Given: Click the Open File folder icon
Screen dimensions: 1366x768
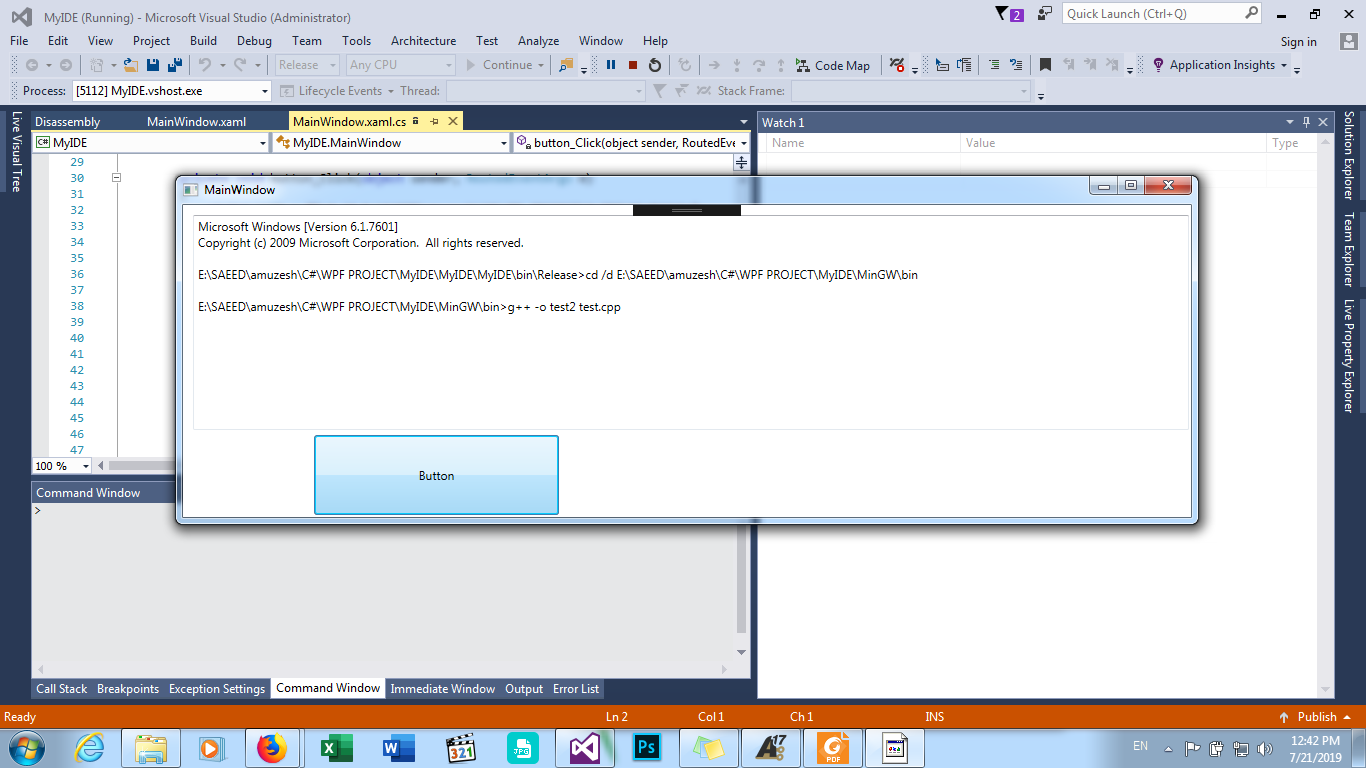Looking at the screenshot, I should click(x=131, y=65).
